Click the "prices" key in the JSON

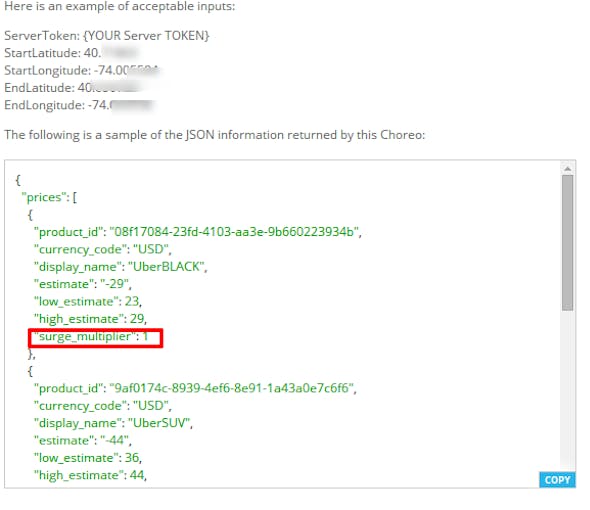44,197
